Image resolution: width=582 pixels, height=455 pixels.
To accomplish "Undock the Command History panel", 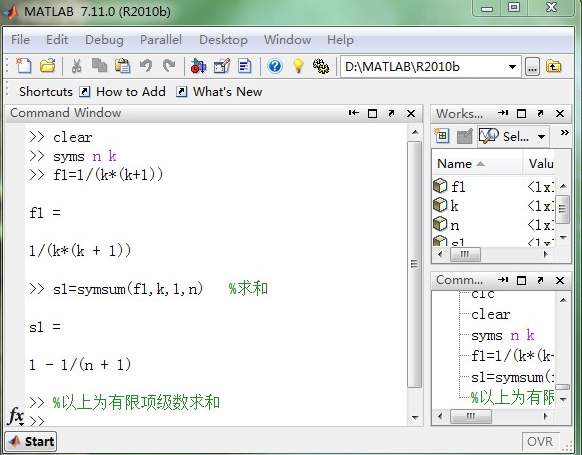I will 540,280.
